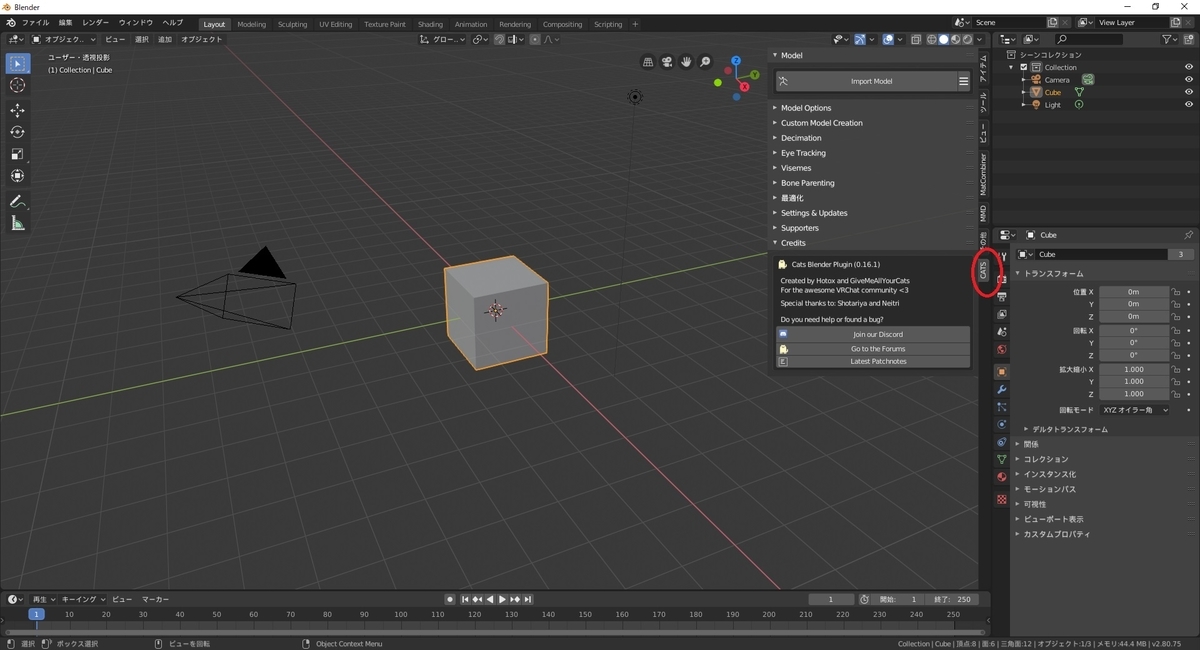Click the Go to the Forums button
1200x650 pixels.
click(873, 348)
